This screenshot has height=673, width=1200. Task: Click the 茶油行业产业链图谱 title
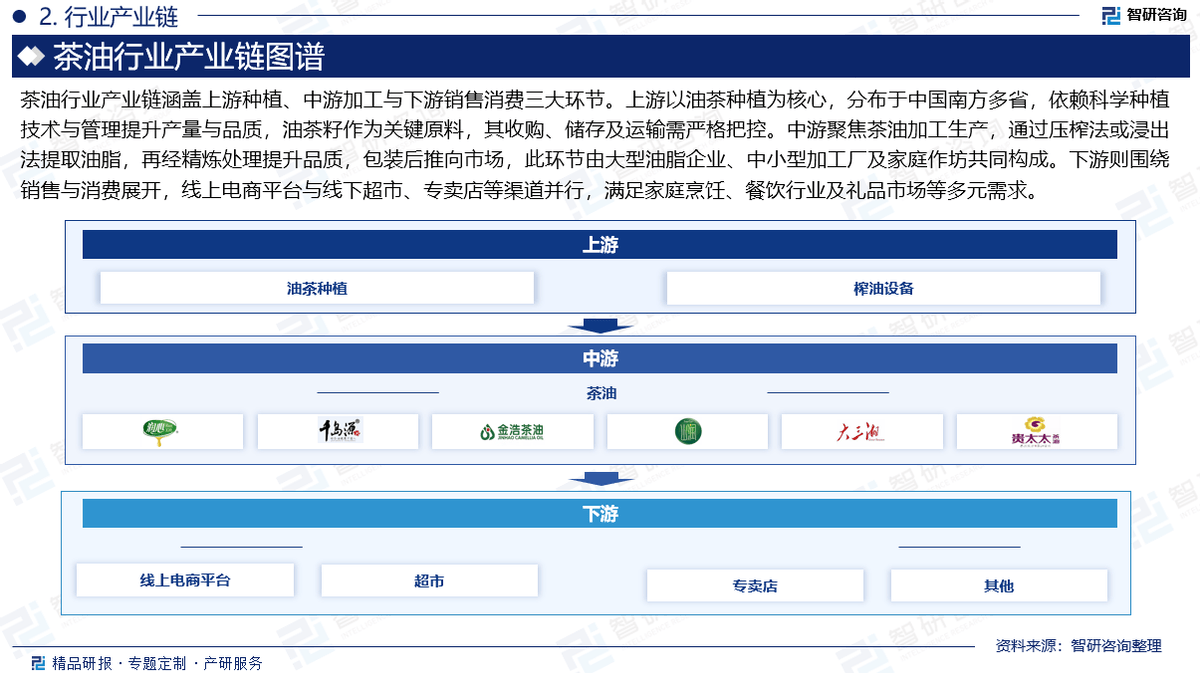coord(187,57)
